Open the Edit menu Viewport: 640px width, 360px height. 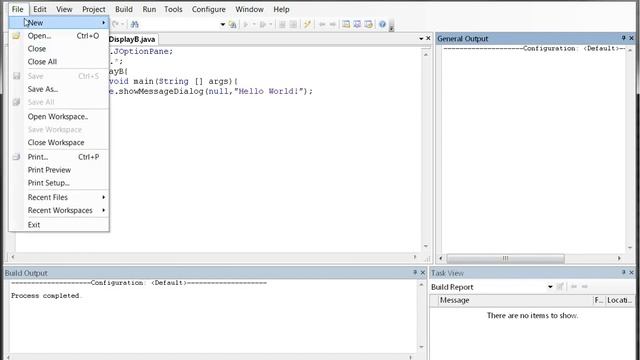pyautogui.click(x=40, y=9)
